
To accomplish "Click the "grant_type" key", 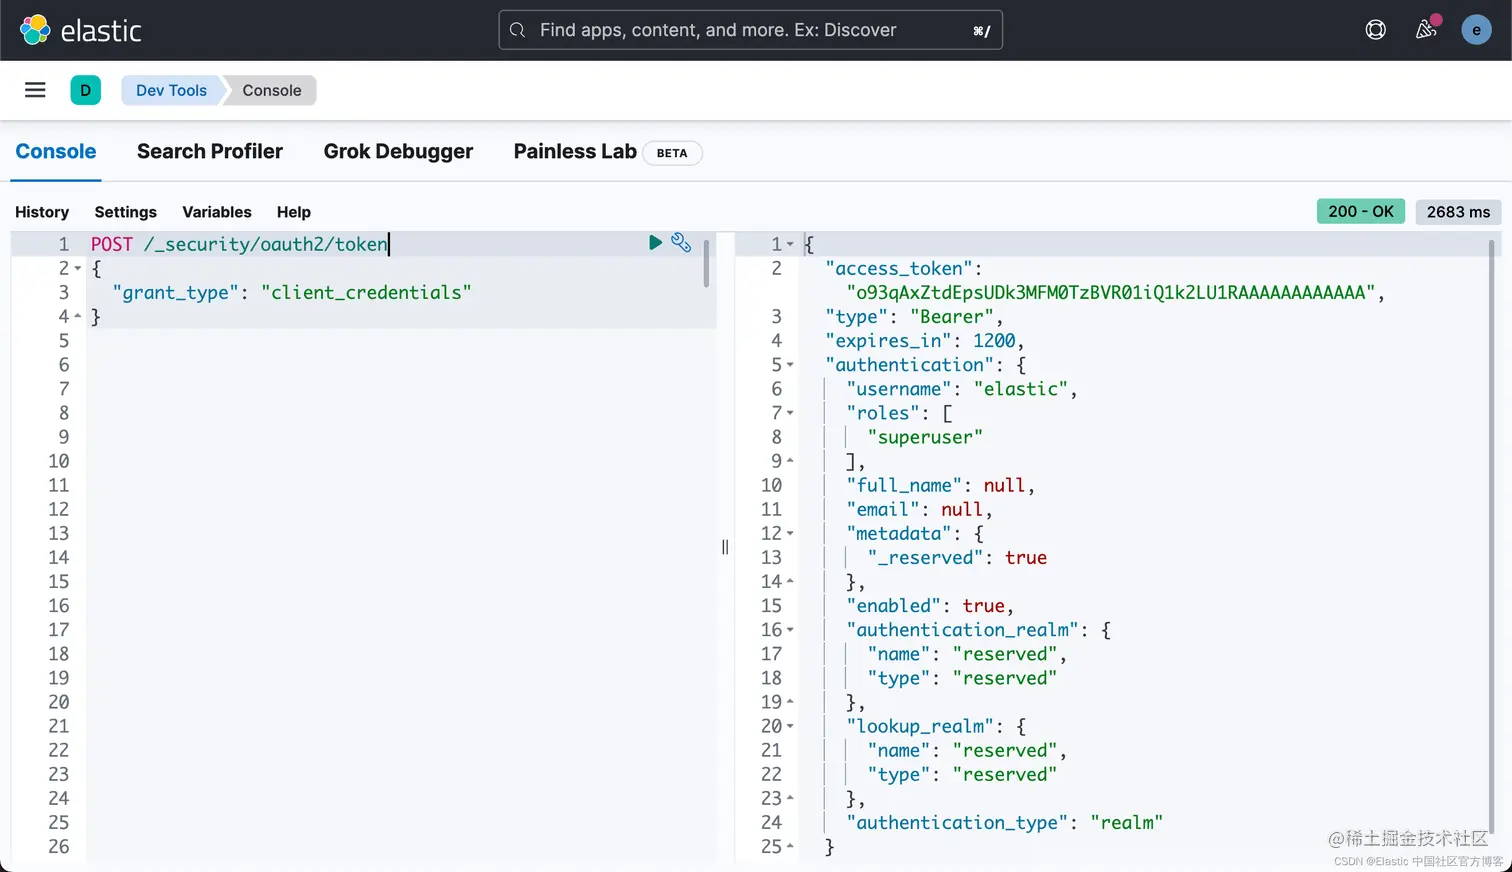I will coord(175,292).
